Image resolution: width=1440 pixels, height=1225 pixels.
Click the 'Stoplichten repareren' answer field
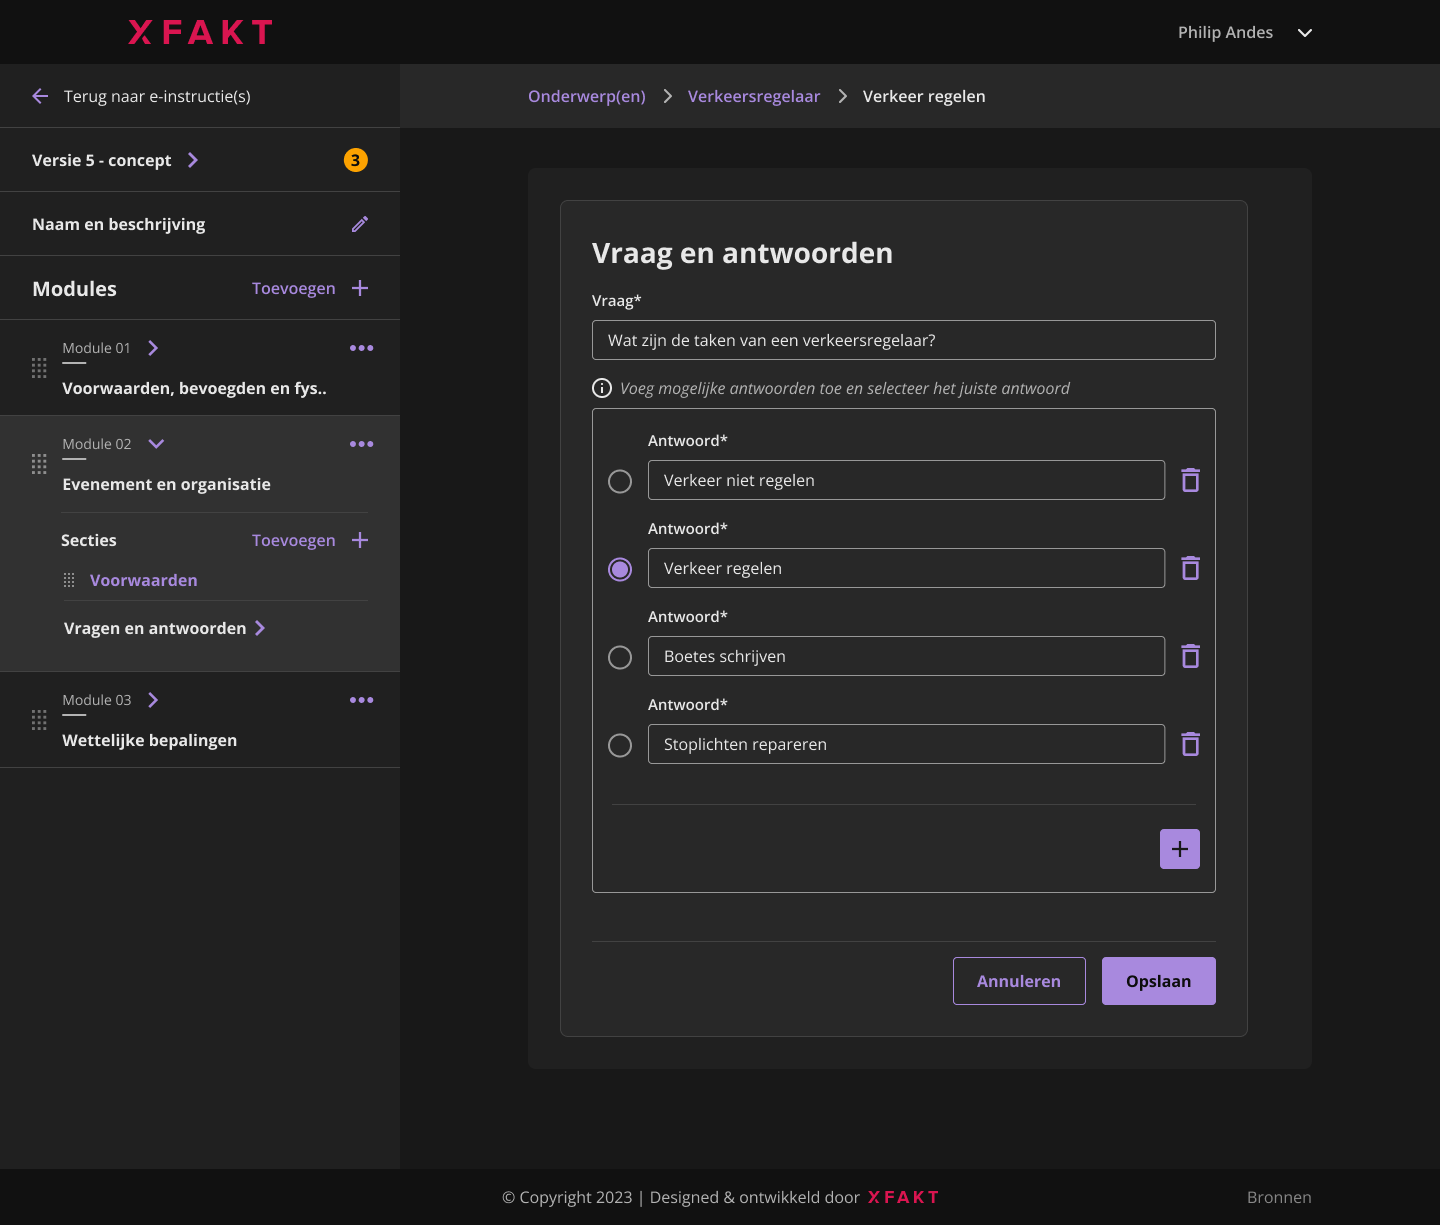pos(906,744)
